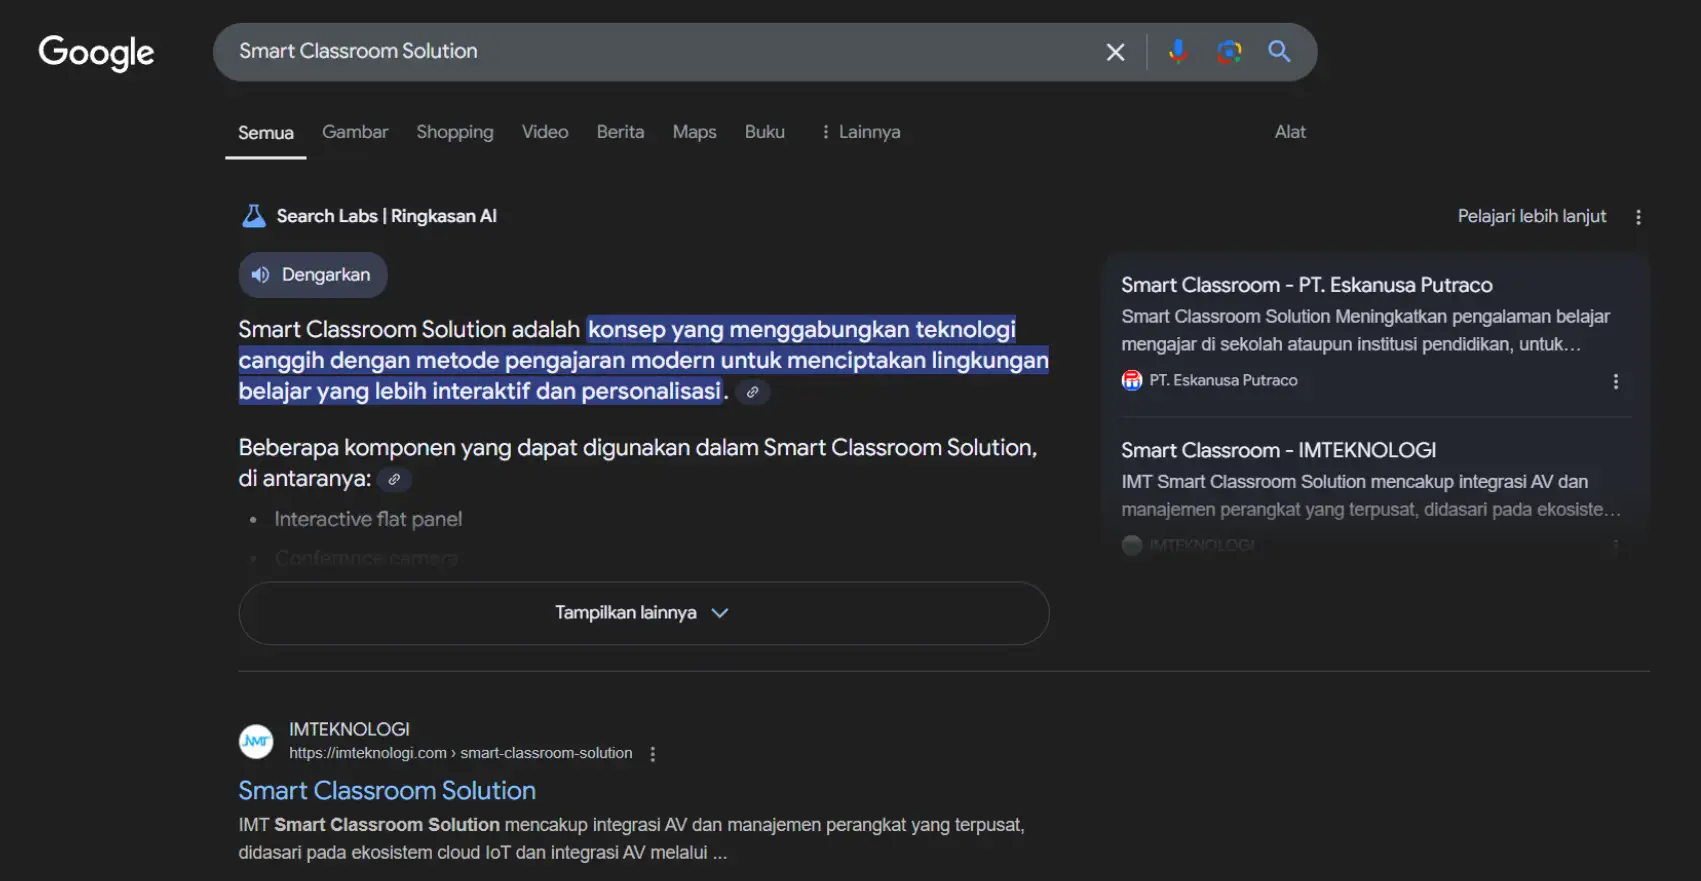Open three-dot menu beside imteknologi.com URL
Screen dimensions: 1701x881
pos(653,754)
